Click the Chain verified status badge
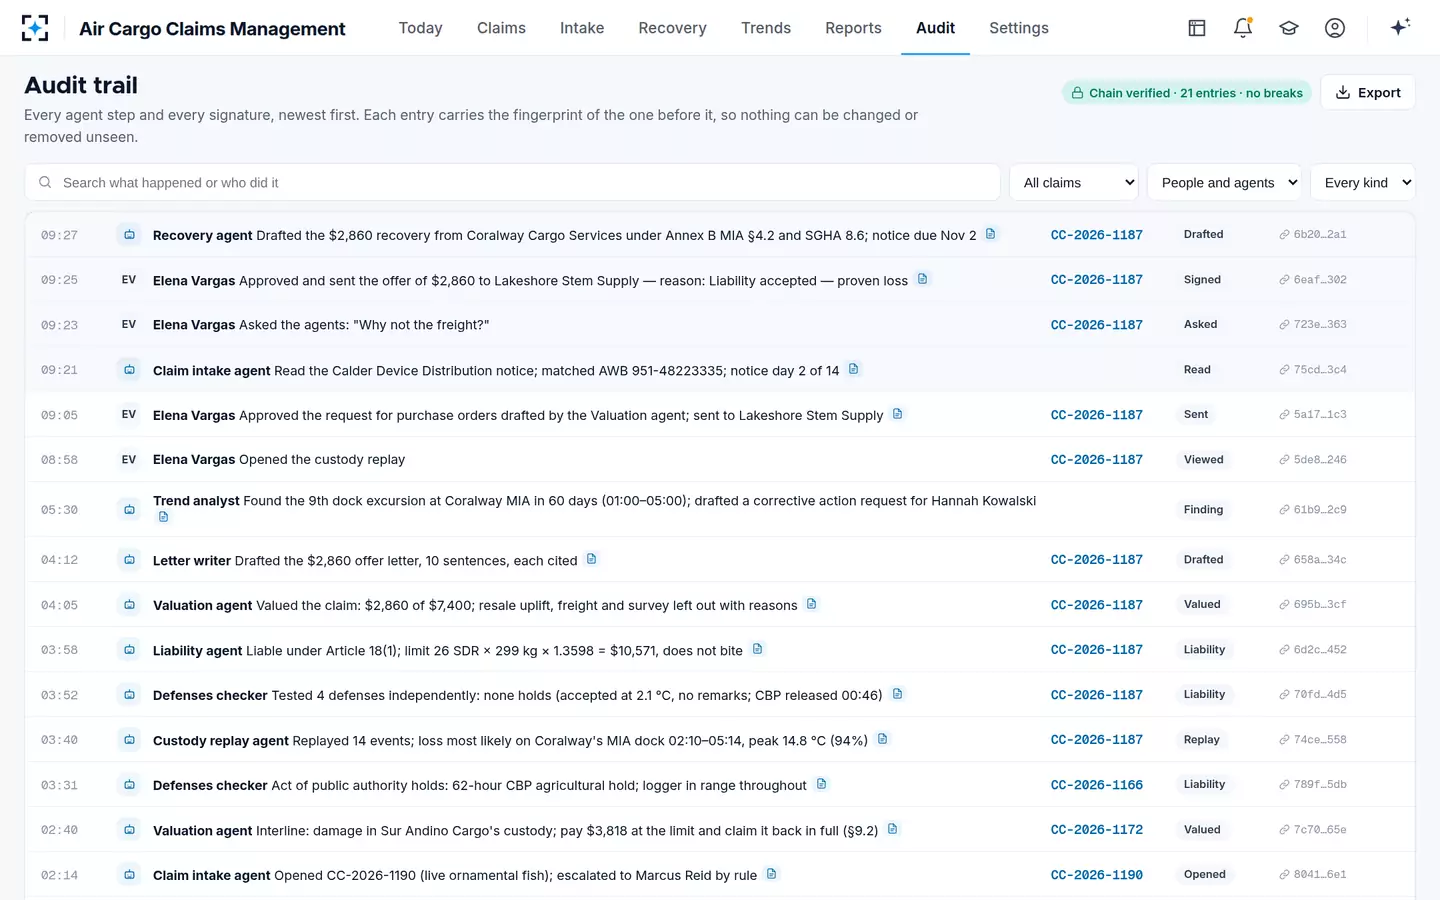The height and width of the screenshot is (900, 1440). tap(1186, 93)
